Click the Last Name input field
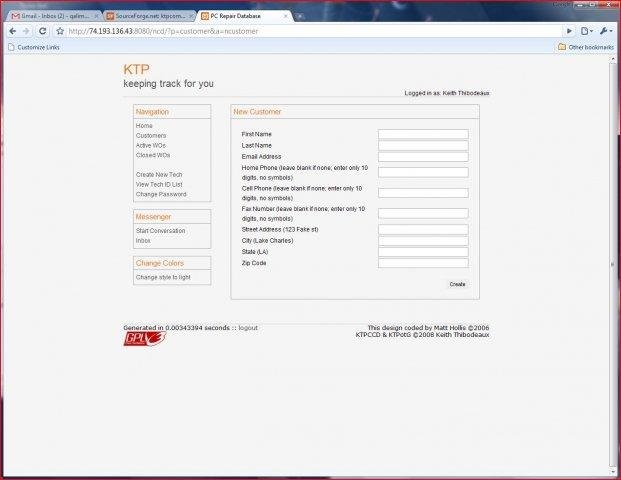Viewport: 621px width, 480px height. click(423, 145)
